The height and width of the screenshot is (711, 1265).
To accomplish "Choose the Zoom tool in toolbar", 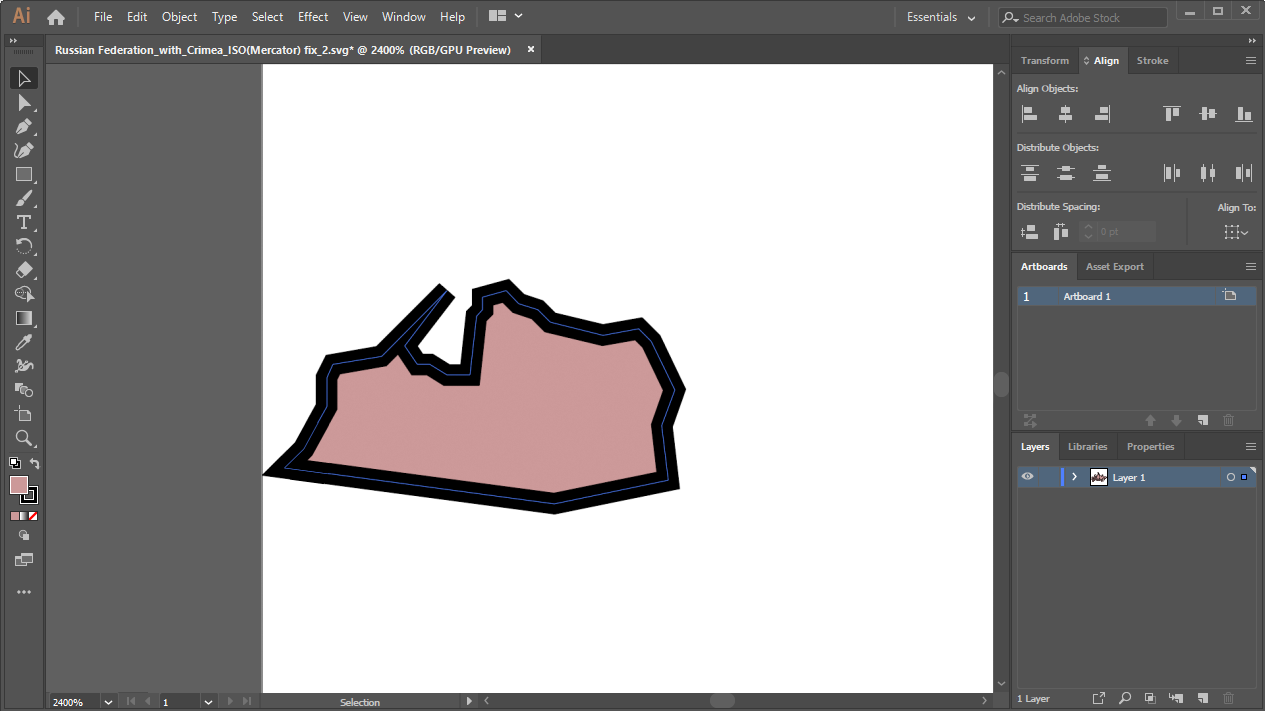I will 24,438.
